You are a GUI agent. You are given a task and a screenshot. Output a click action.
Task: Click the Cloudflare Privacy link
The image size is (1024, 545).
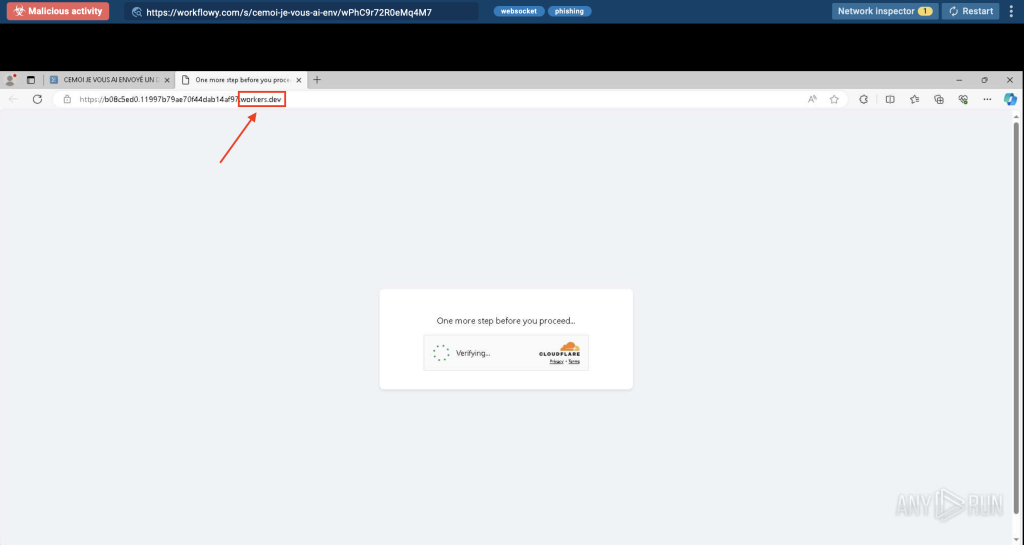[555, 361]
